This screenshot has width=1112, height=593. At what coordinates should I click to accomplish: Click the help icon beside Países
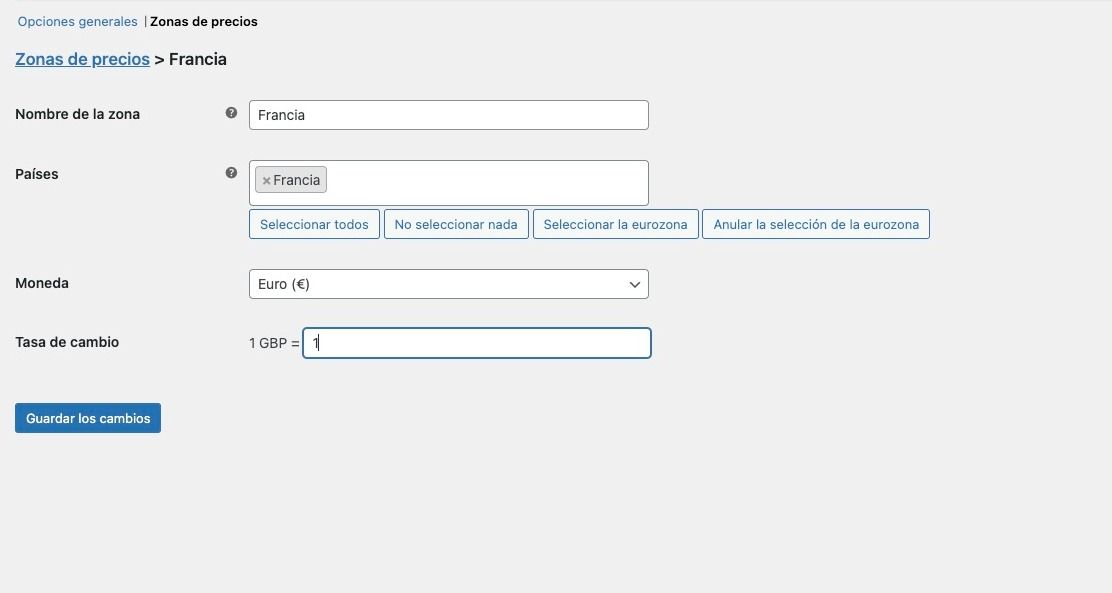[x=231, y=173]
